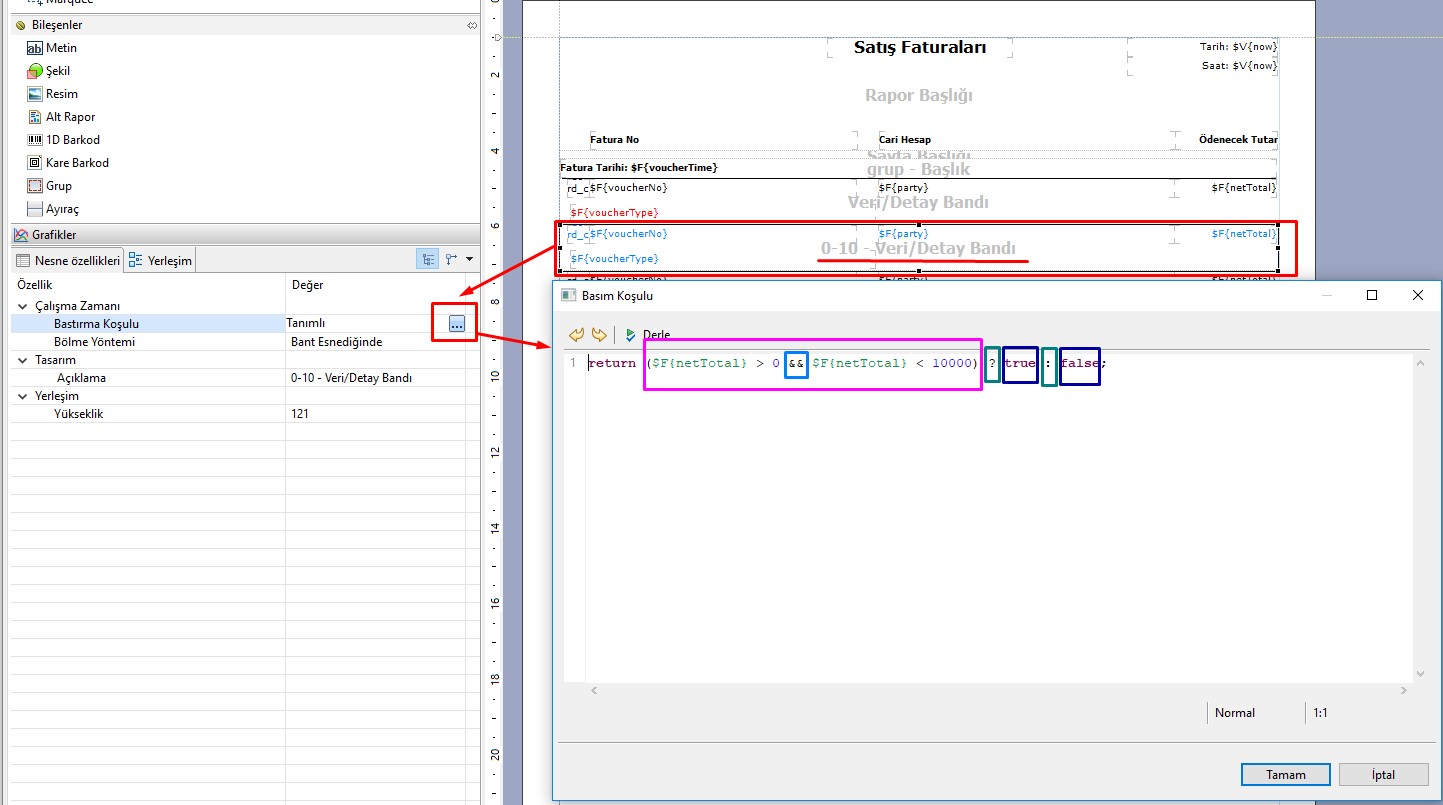Viewport: 1443px width, 805px height.
Task: Pick the Şekil shape component
Action: click(57, 71)
